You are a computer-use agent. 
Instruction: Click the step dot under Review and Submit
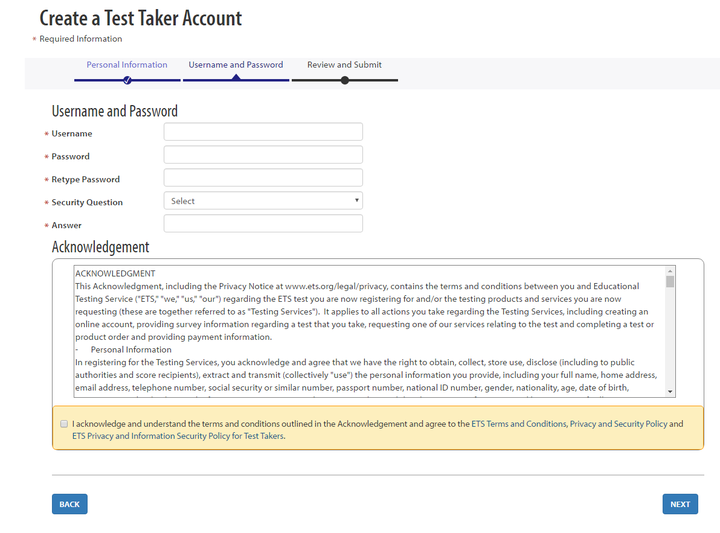(345, 80)
